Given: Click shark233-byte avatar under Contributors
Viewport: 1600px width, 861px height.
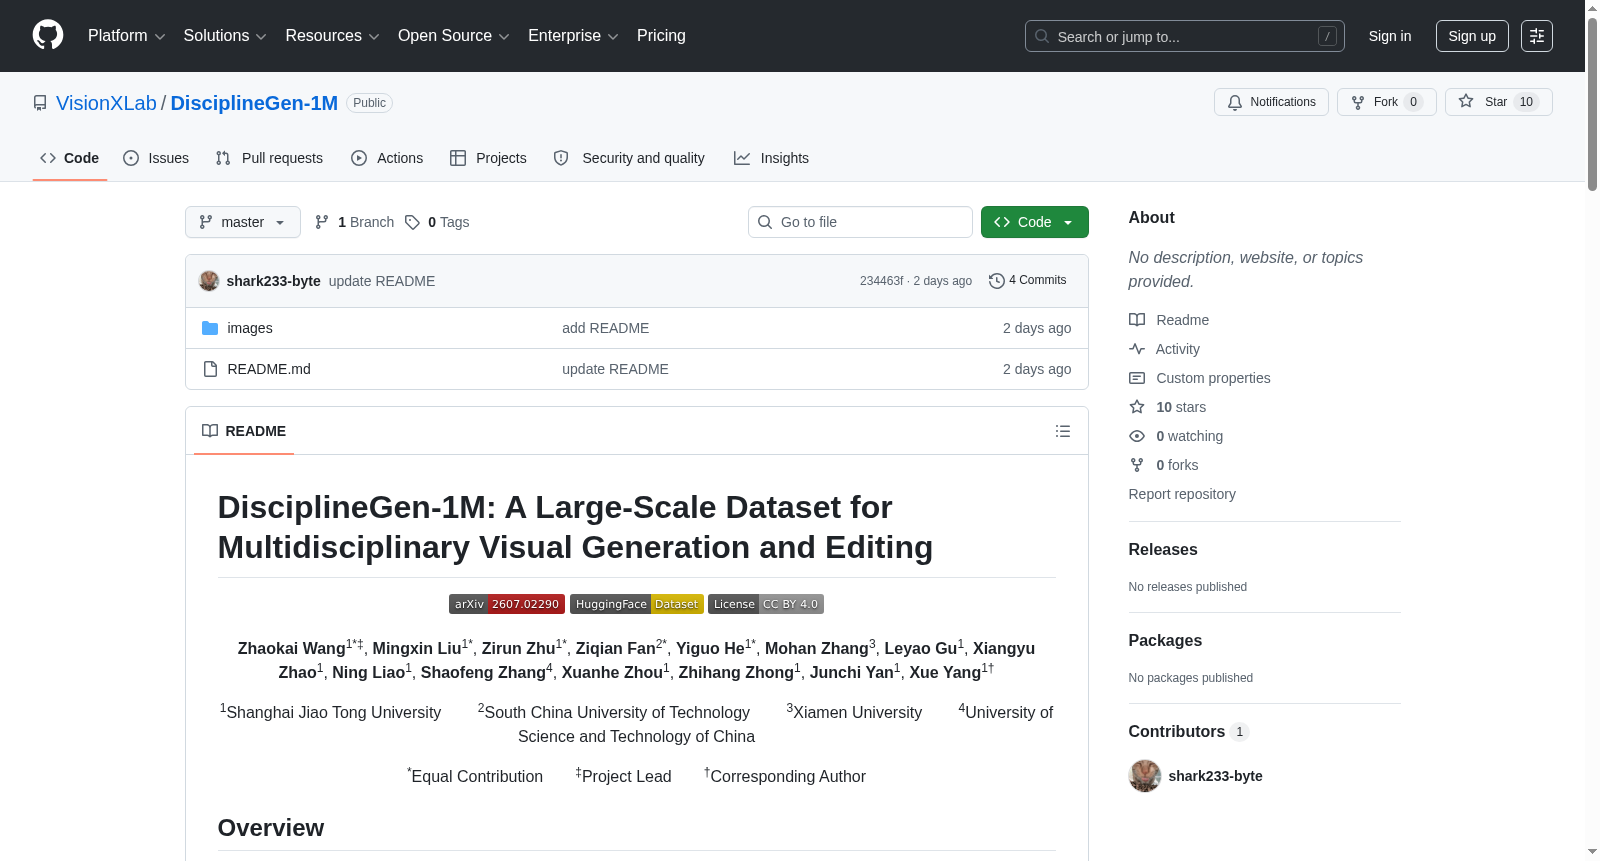Looking at the screenshot, I should point(1145,776).
